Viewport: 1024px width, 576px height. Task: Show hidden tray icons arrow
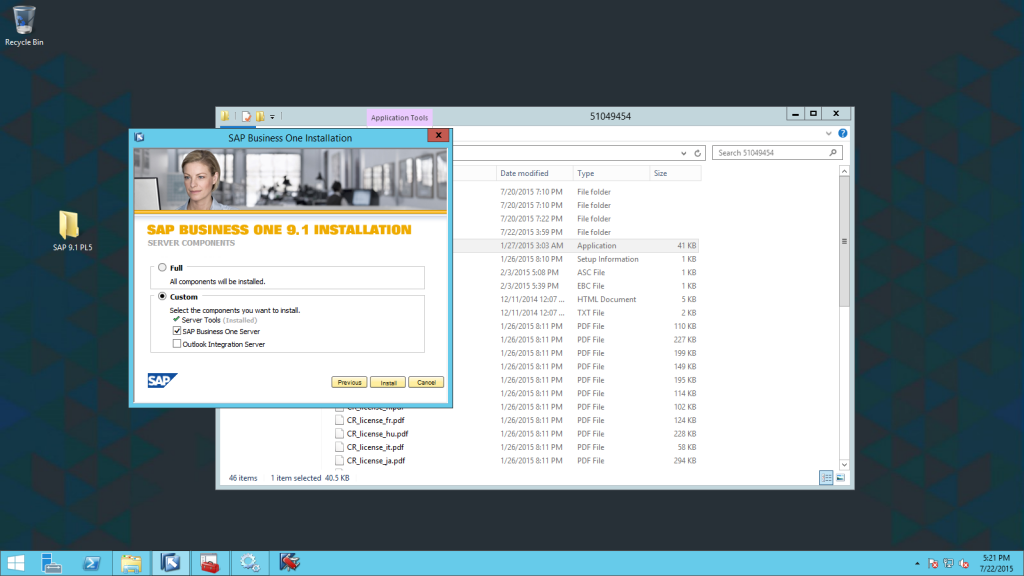[917, 564]
